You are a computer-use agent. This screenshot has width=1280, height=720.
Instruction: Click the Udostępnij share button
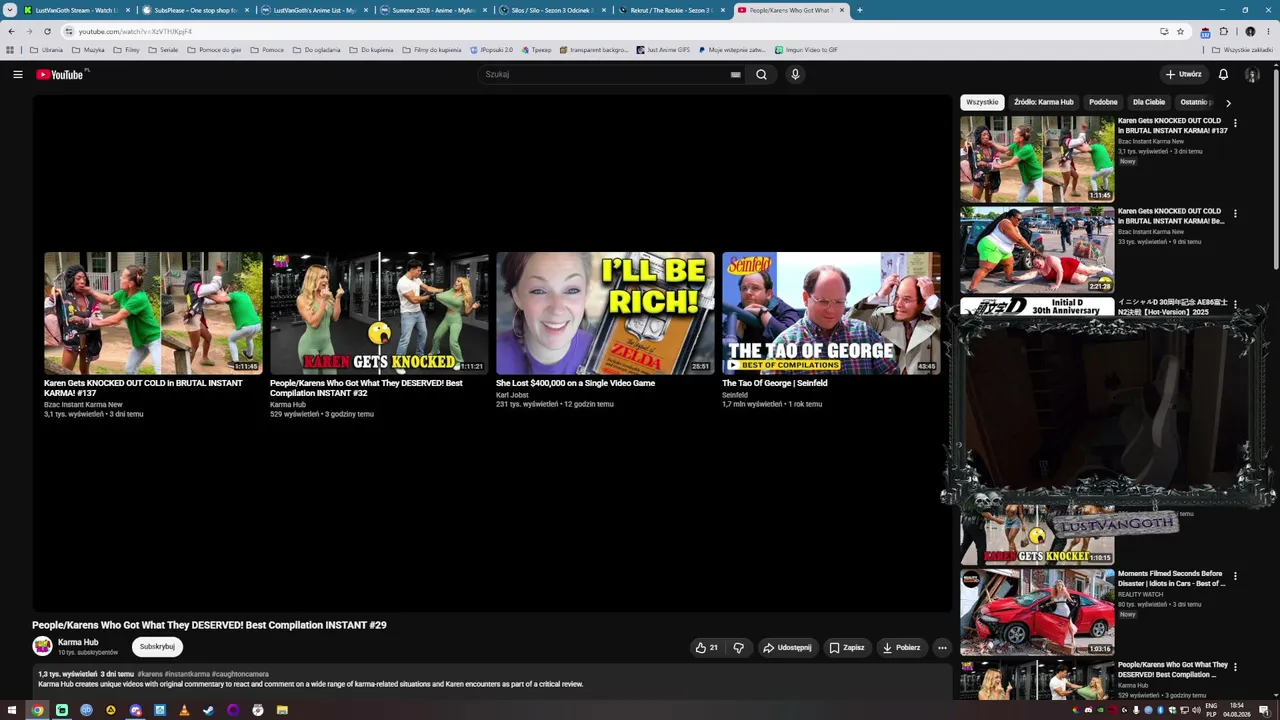tap(787, 647)
